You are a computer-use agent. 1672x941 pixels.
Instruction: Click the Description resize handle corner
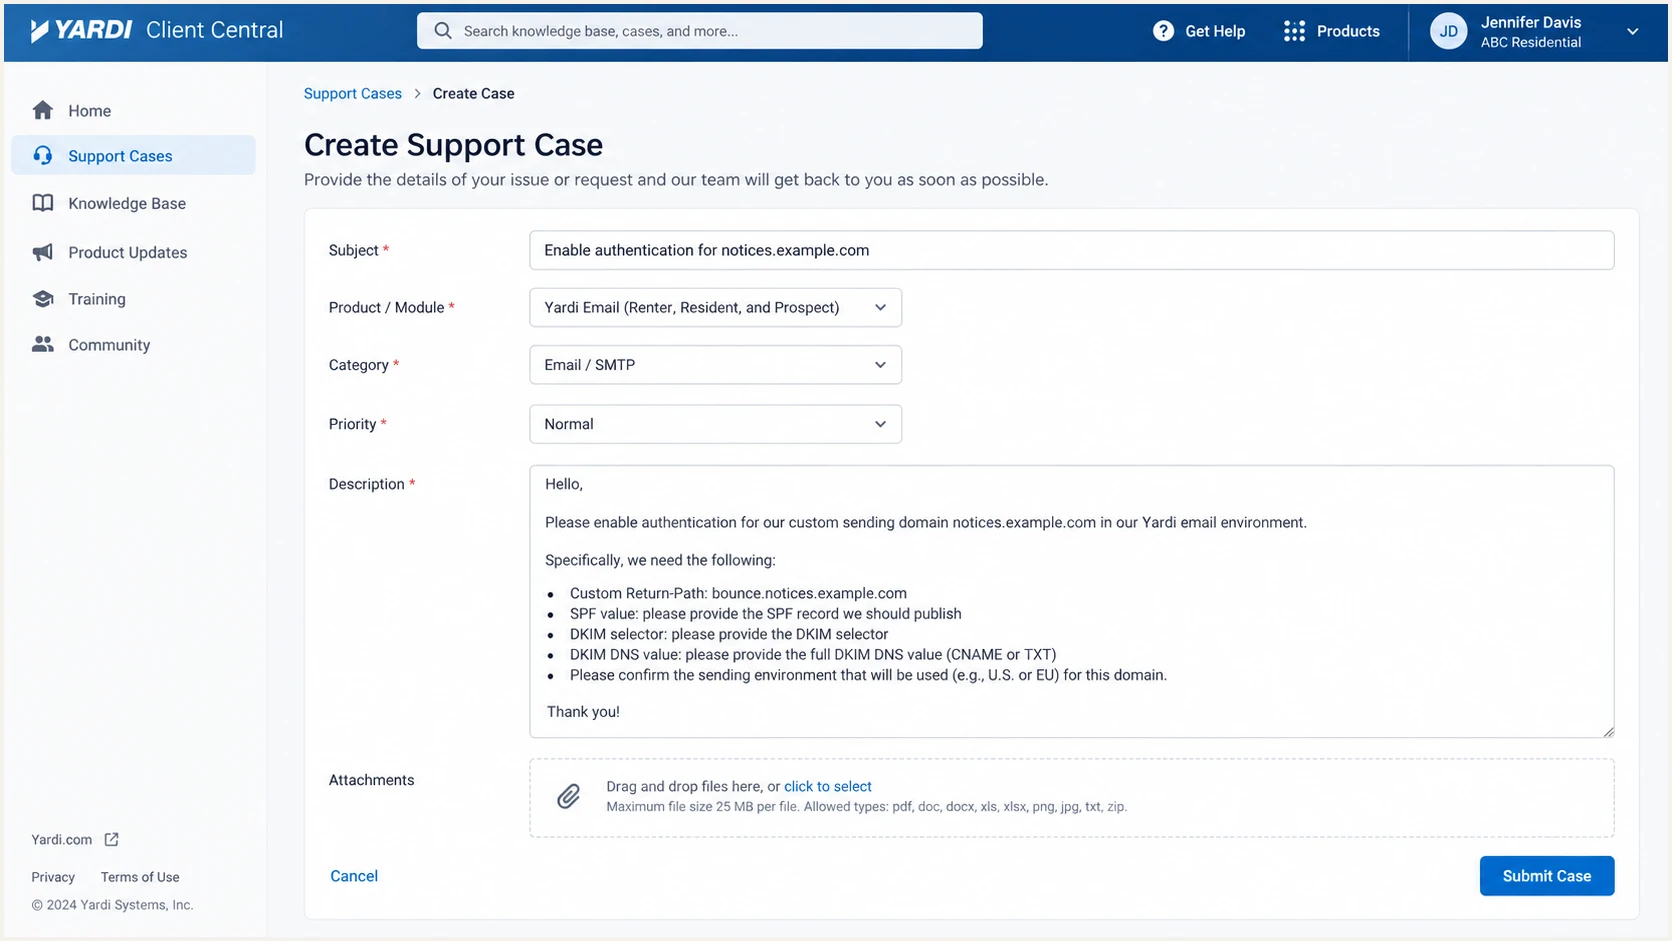click(1608, 732)
